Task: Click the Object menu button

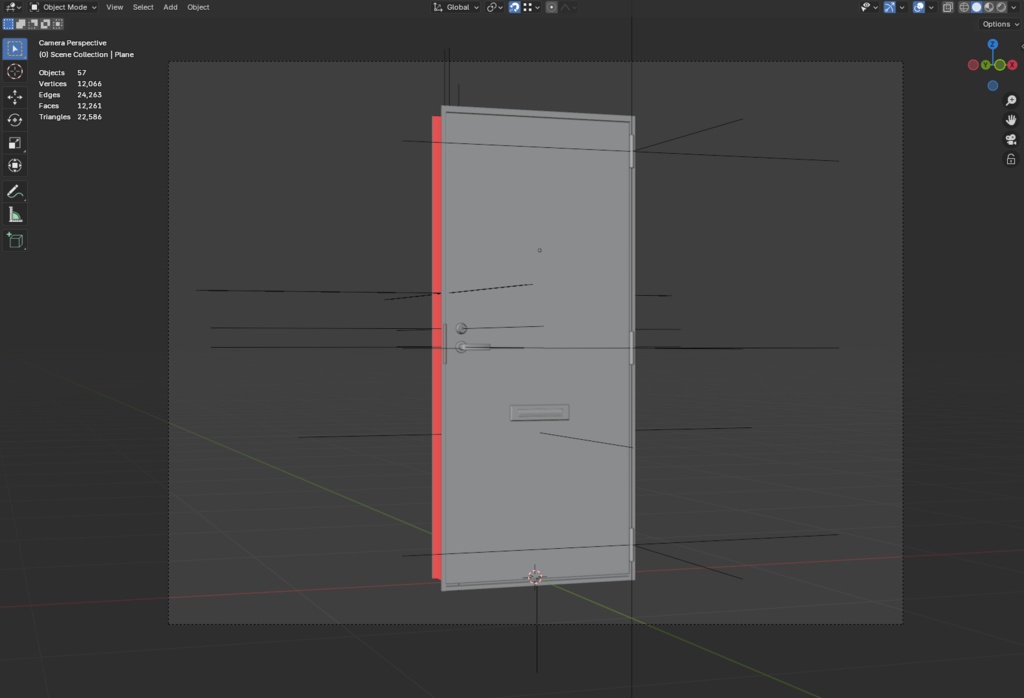Action: tap(199, 7)
